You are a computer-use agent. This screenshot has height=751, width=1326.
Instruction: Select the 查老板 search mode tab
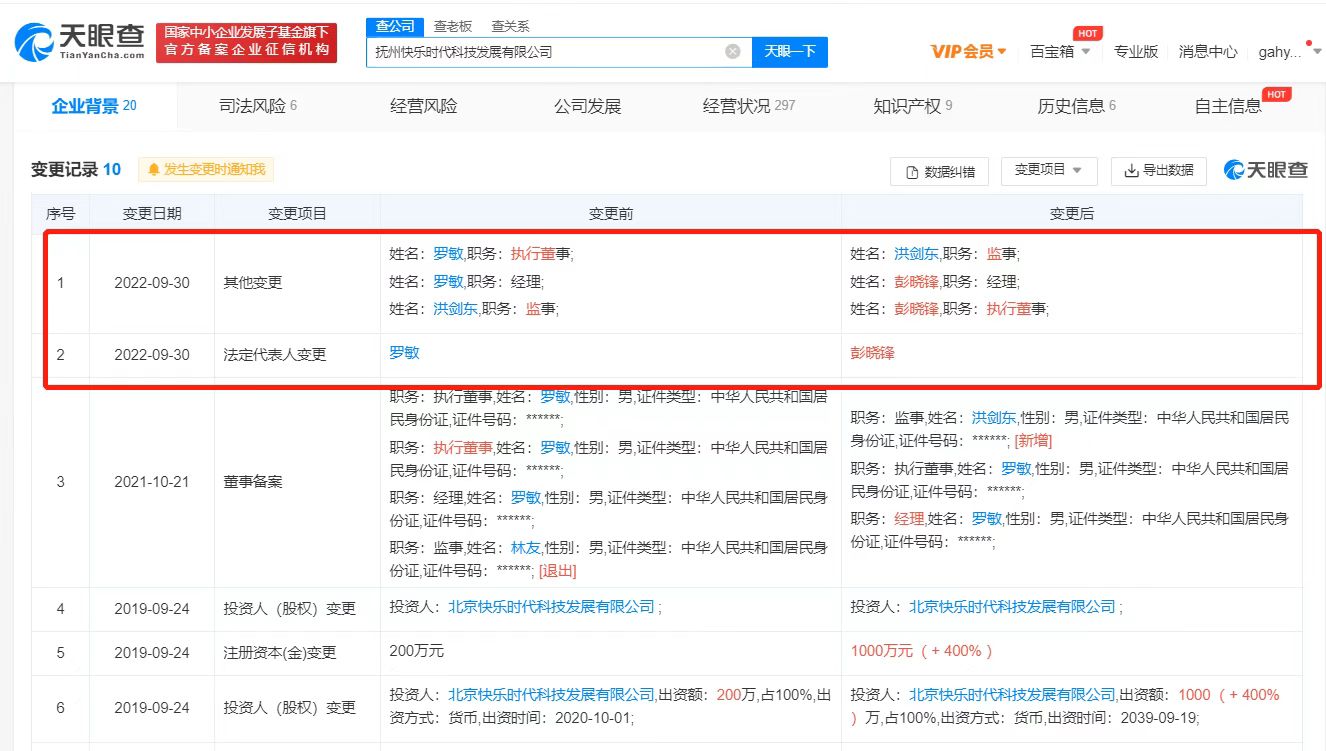pyautogui.click(x=452, y=26)
